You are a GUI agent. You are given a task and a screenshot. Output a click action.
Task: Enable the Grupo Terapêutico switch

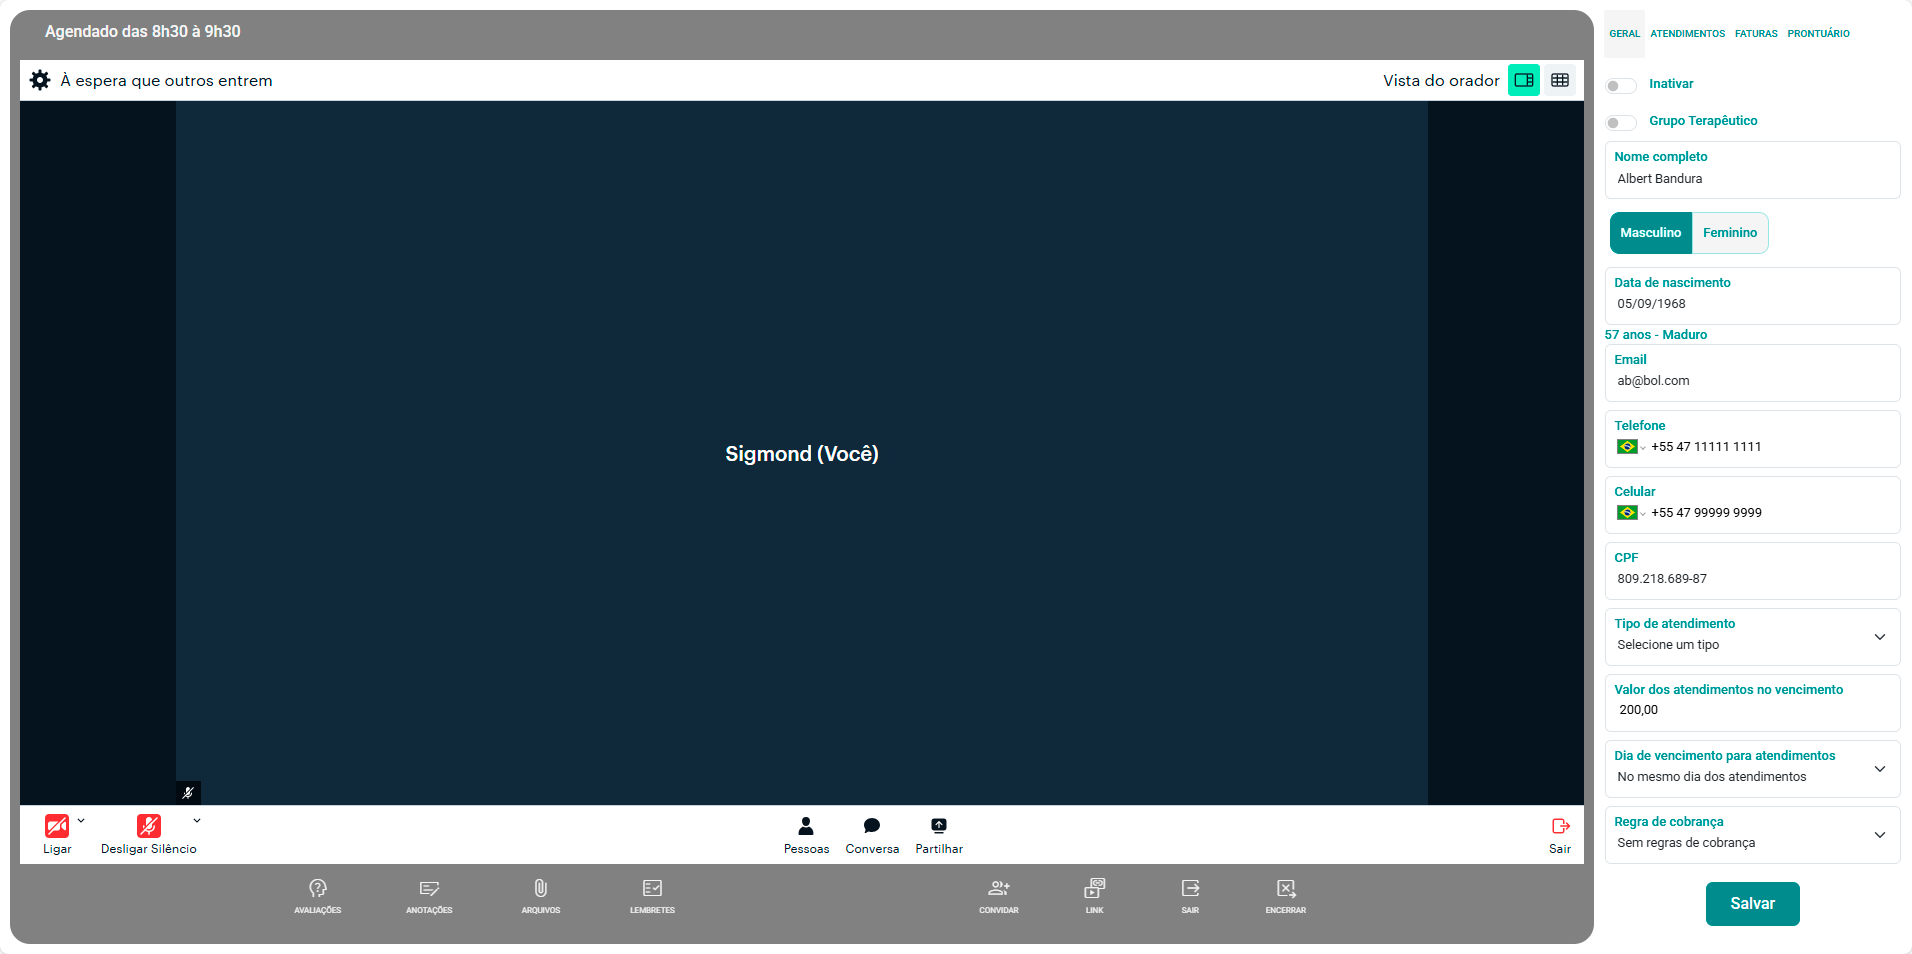click(1620, 122)
